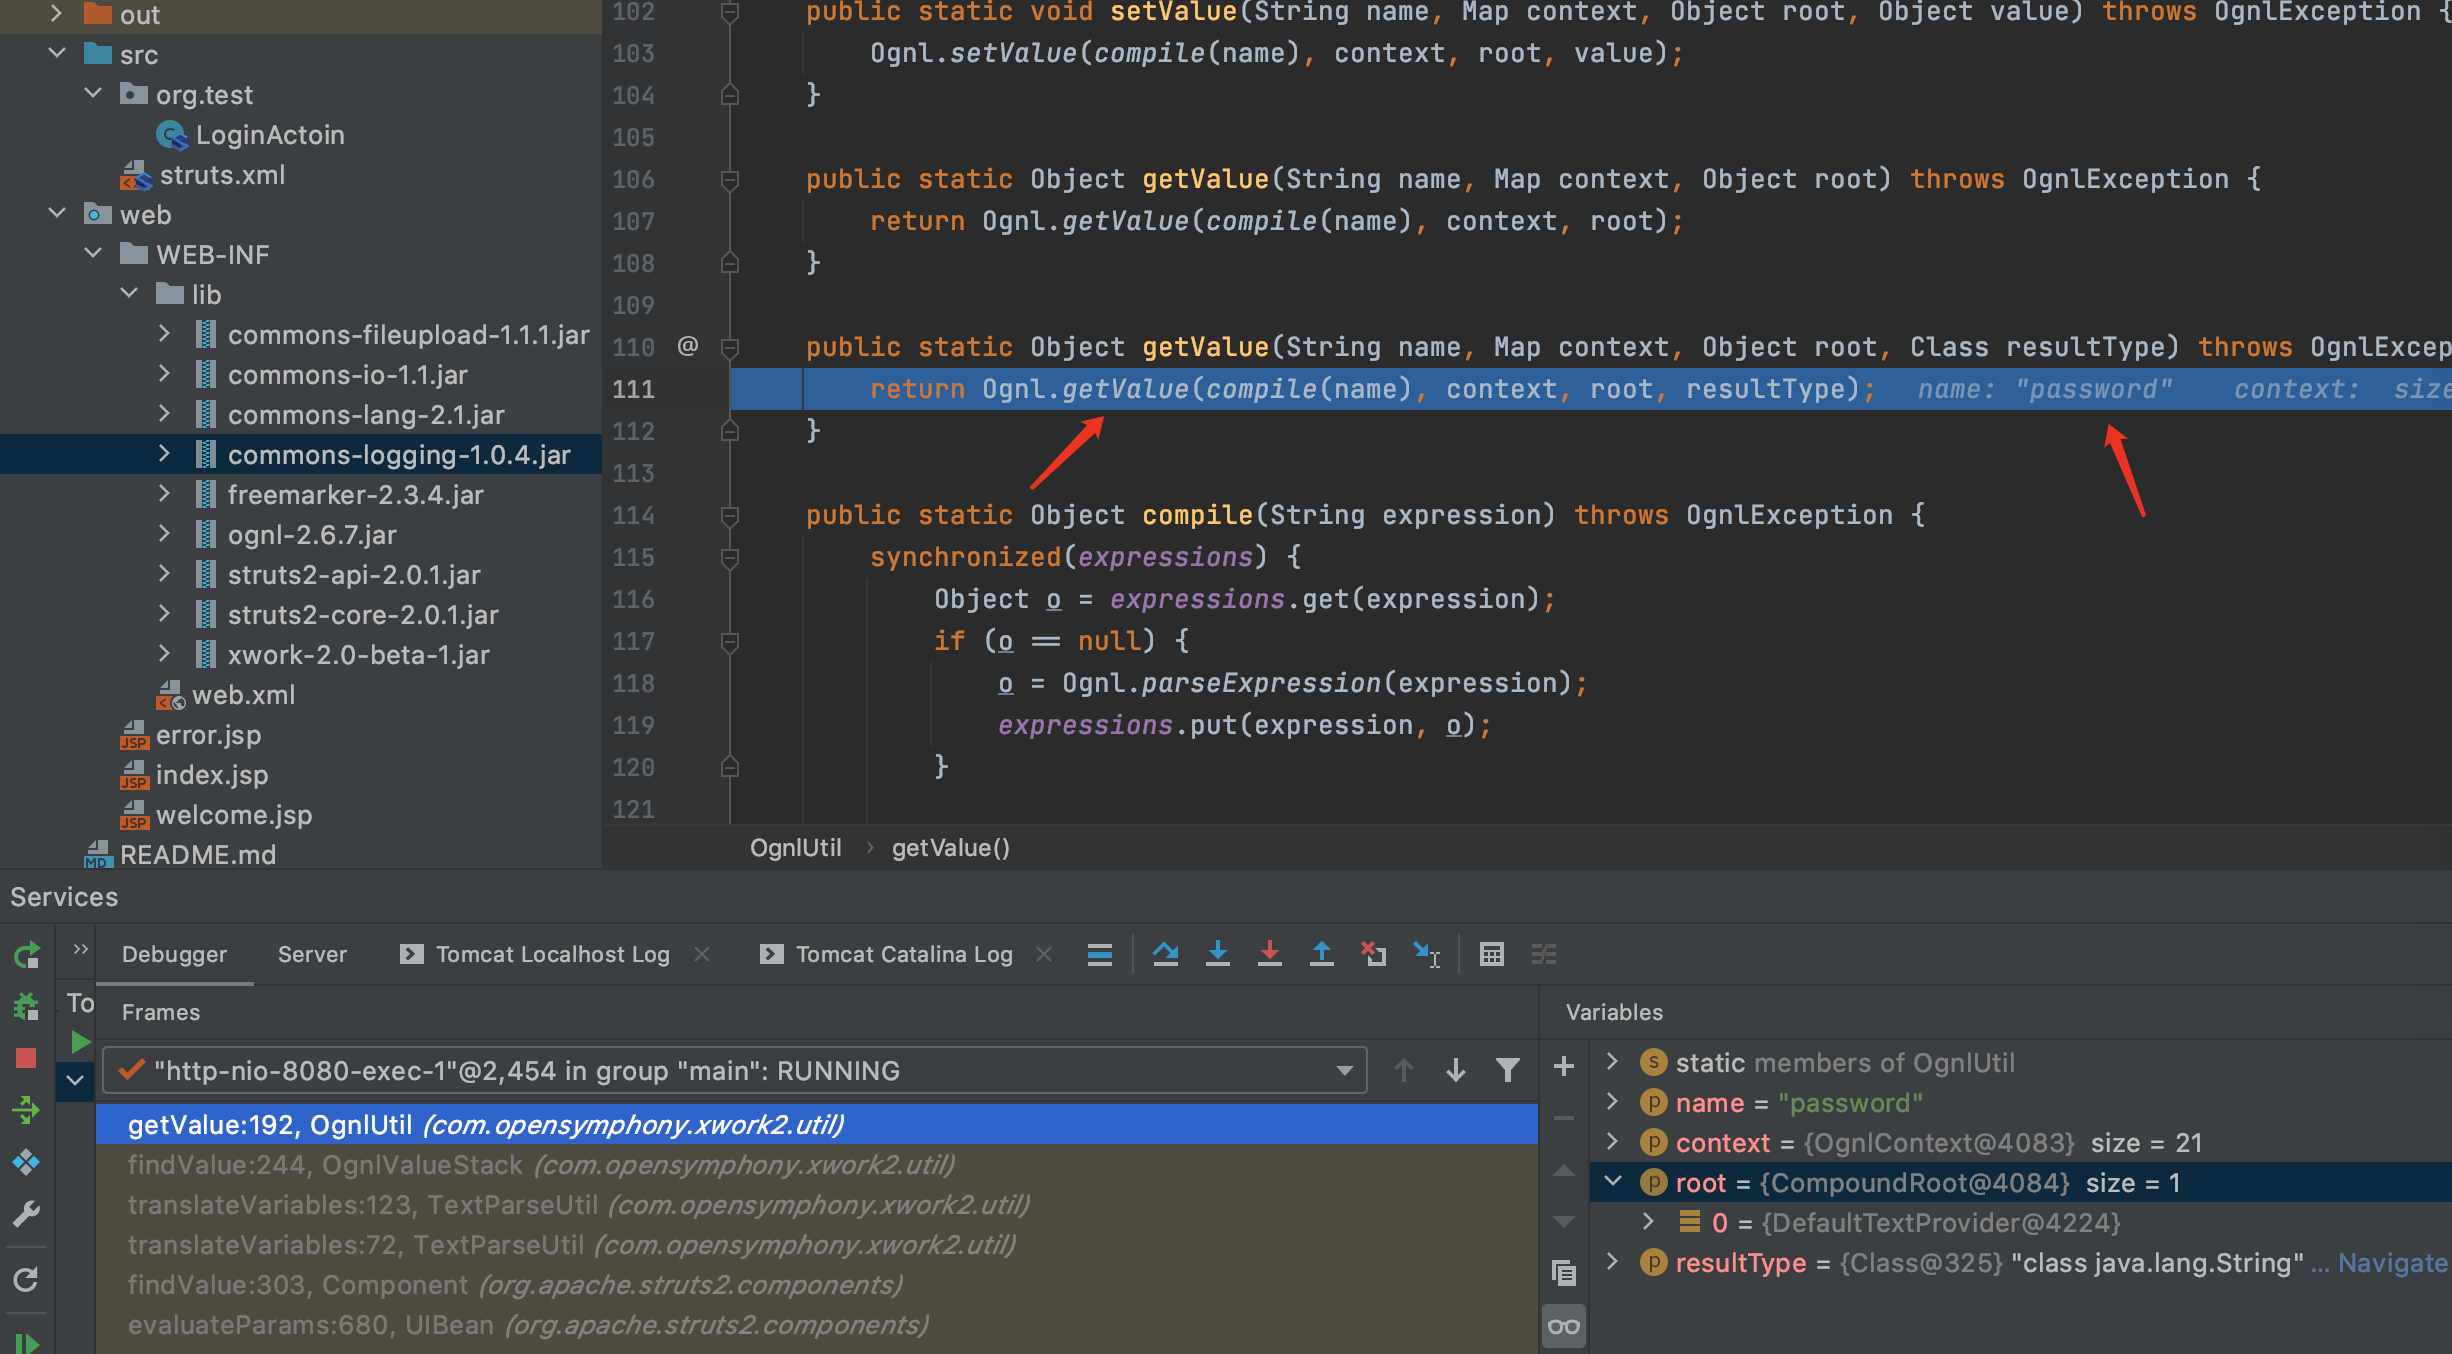Click Drop Frame debugger icon
Screen dimensions: 2452x1354
click(x=1374, y=954)
